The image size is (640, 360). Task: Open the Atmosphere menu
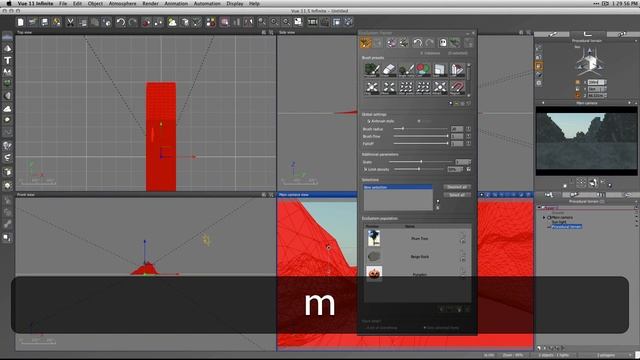tap(122, 3)
